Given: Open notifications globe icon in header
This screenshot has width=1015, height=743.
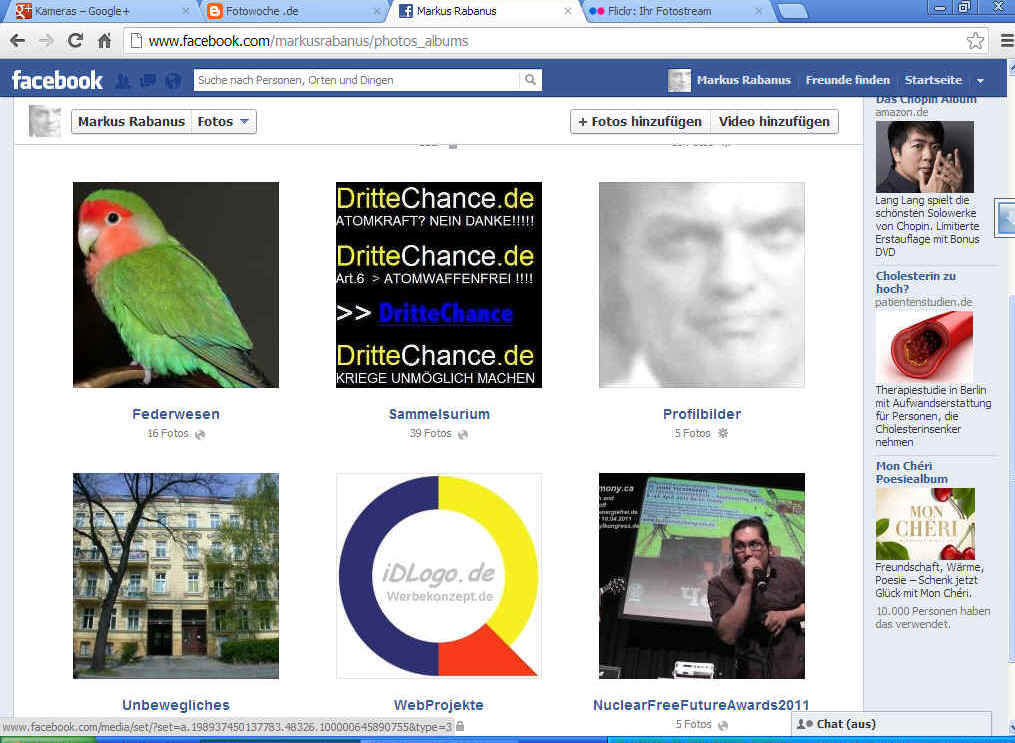Looking at the screenshot, I should (173, 81).
